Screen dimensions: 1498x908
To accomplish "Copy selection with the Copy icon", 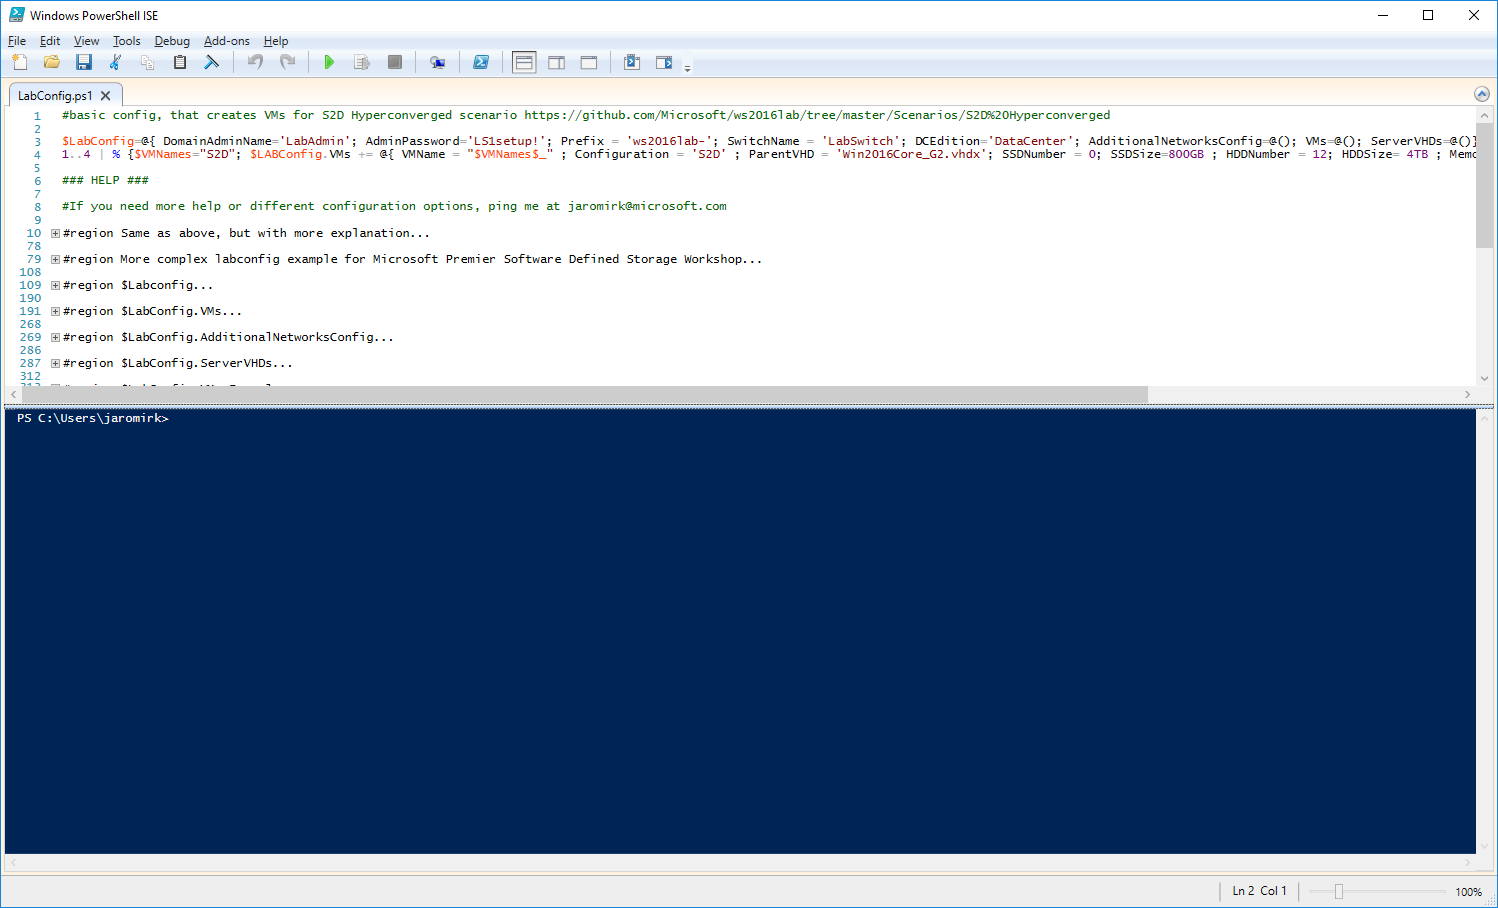I will (148, 62).
